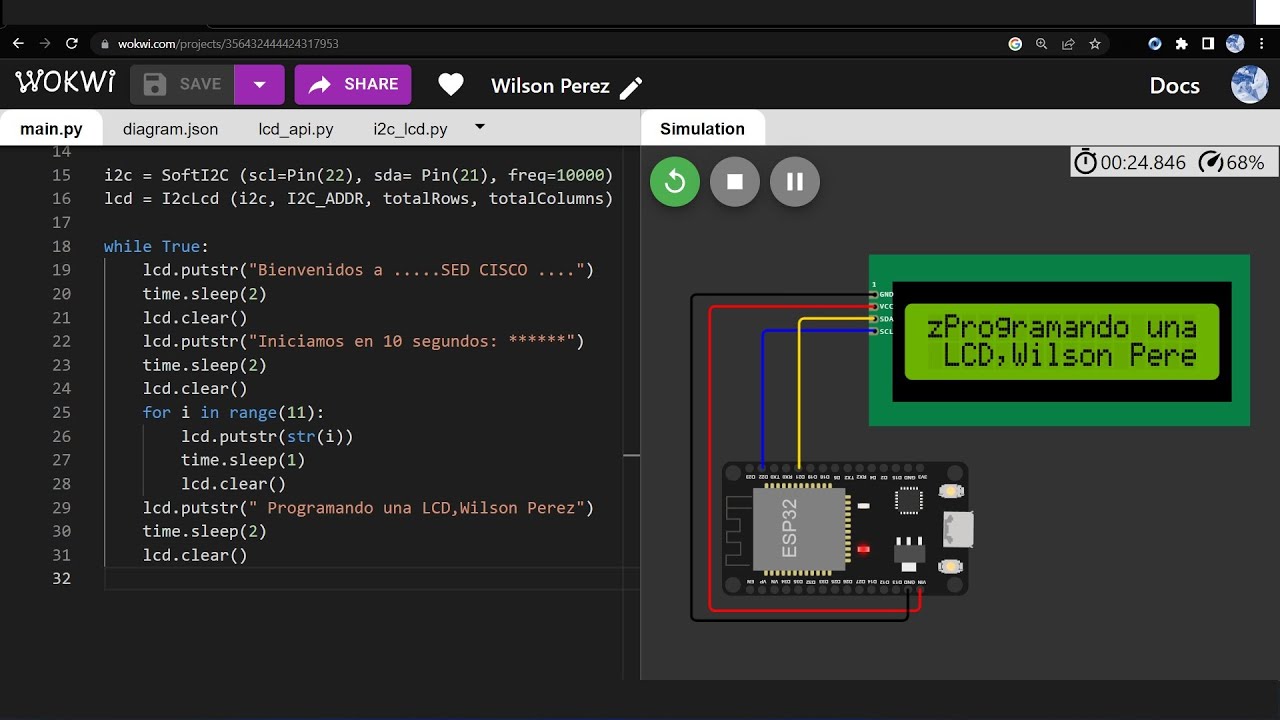Switch to the diagram.json tab
The width and height of the screenshot is (1280, 720).
(170, 129)
